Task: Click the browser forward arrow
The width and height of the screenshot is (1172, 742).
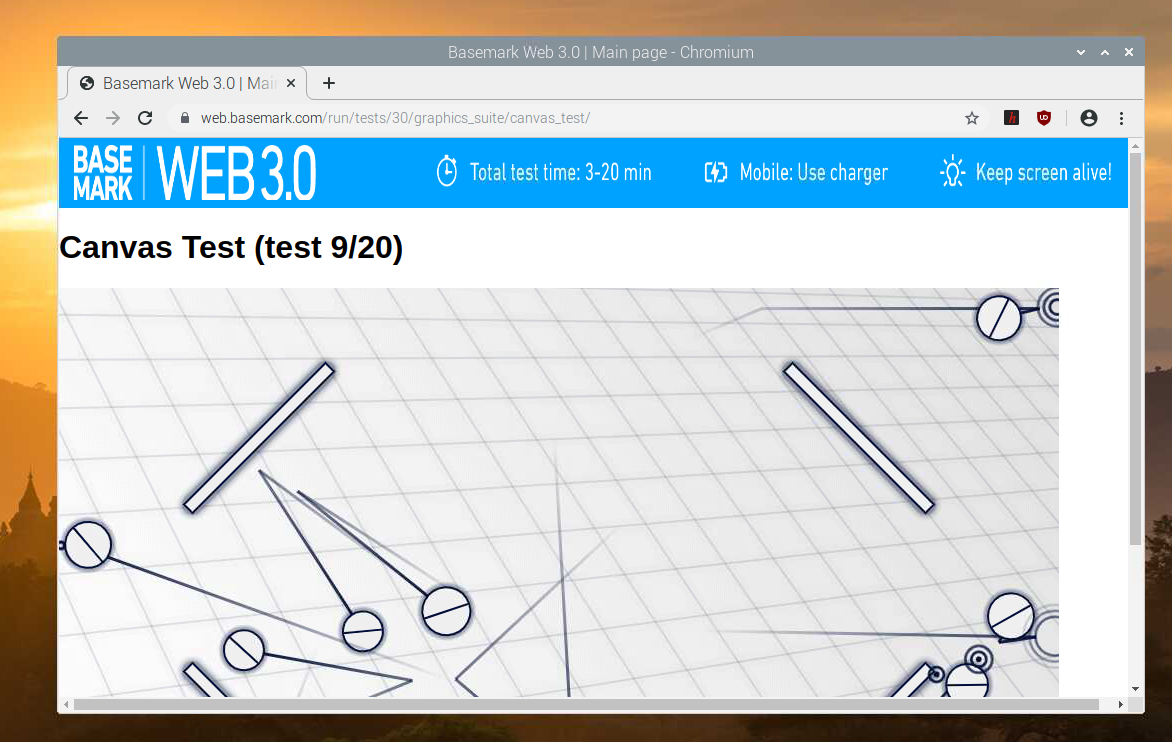Action: coord(113,118)
